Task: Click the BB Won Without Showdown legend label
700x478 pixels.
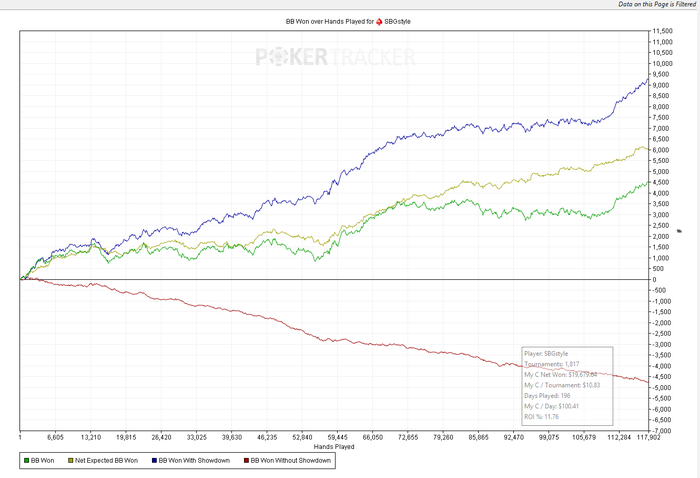Action: point(291,460)
